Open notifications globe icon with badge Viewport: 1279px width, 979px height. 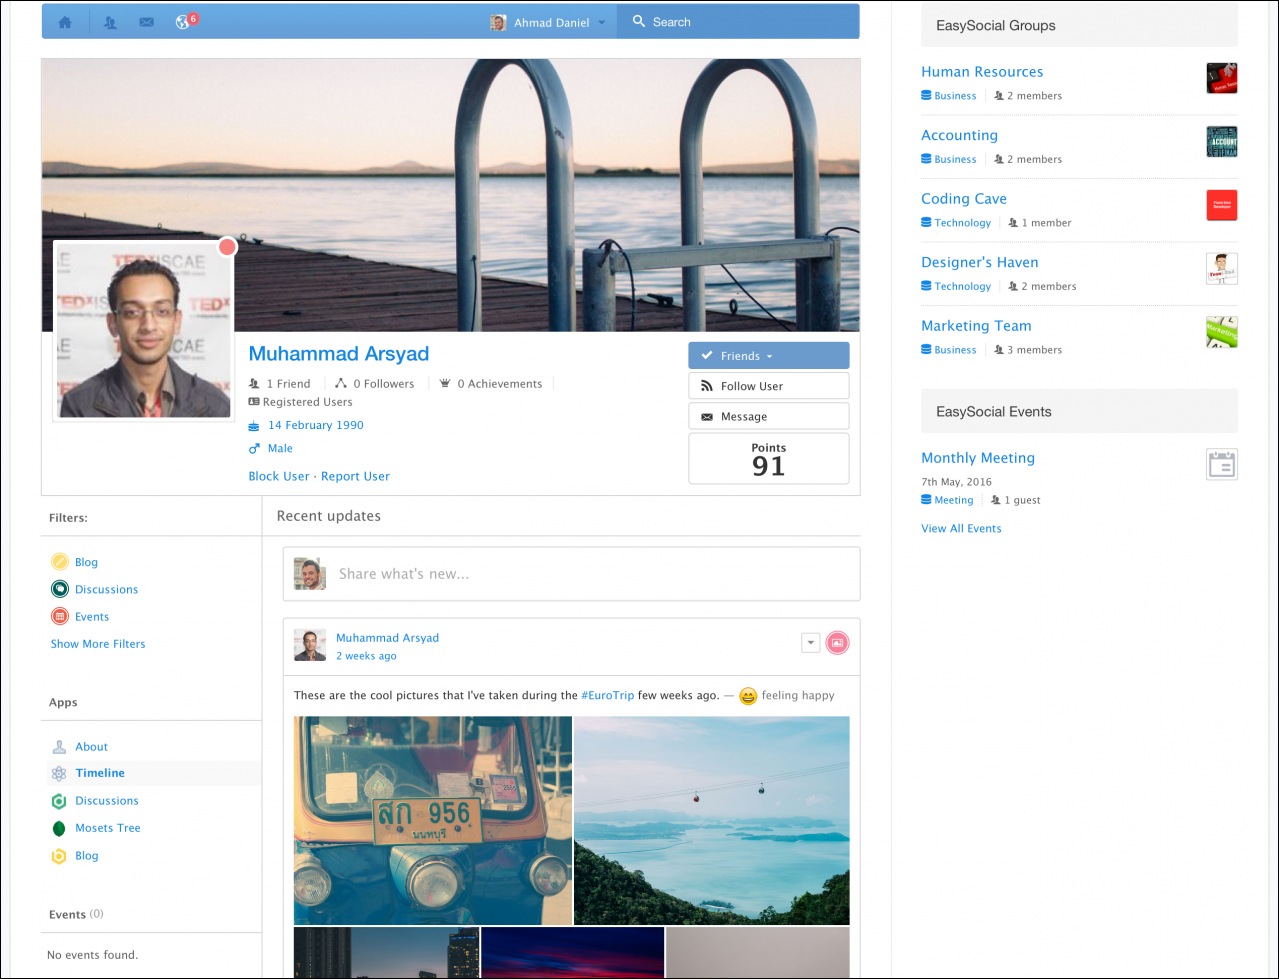(183, 22)
